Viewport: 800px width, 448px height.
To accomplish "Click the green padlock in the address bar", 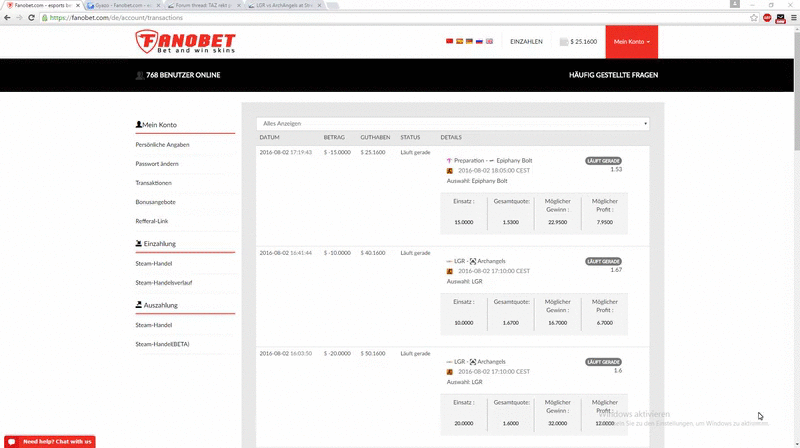I will pyautogui.click(x=45, y=17).
